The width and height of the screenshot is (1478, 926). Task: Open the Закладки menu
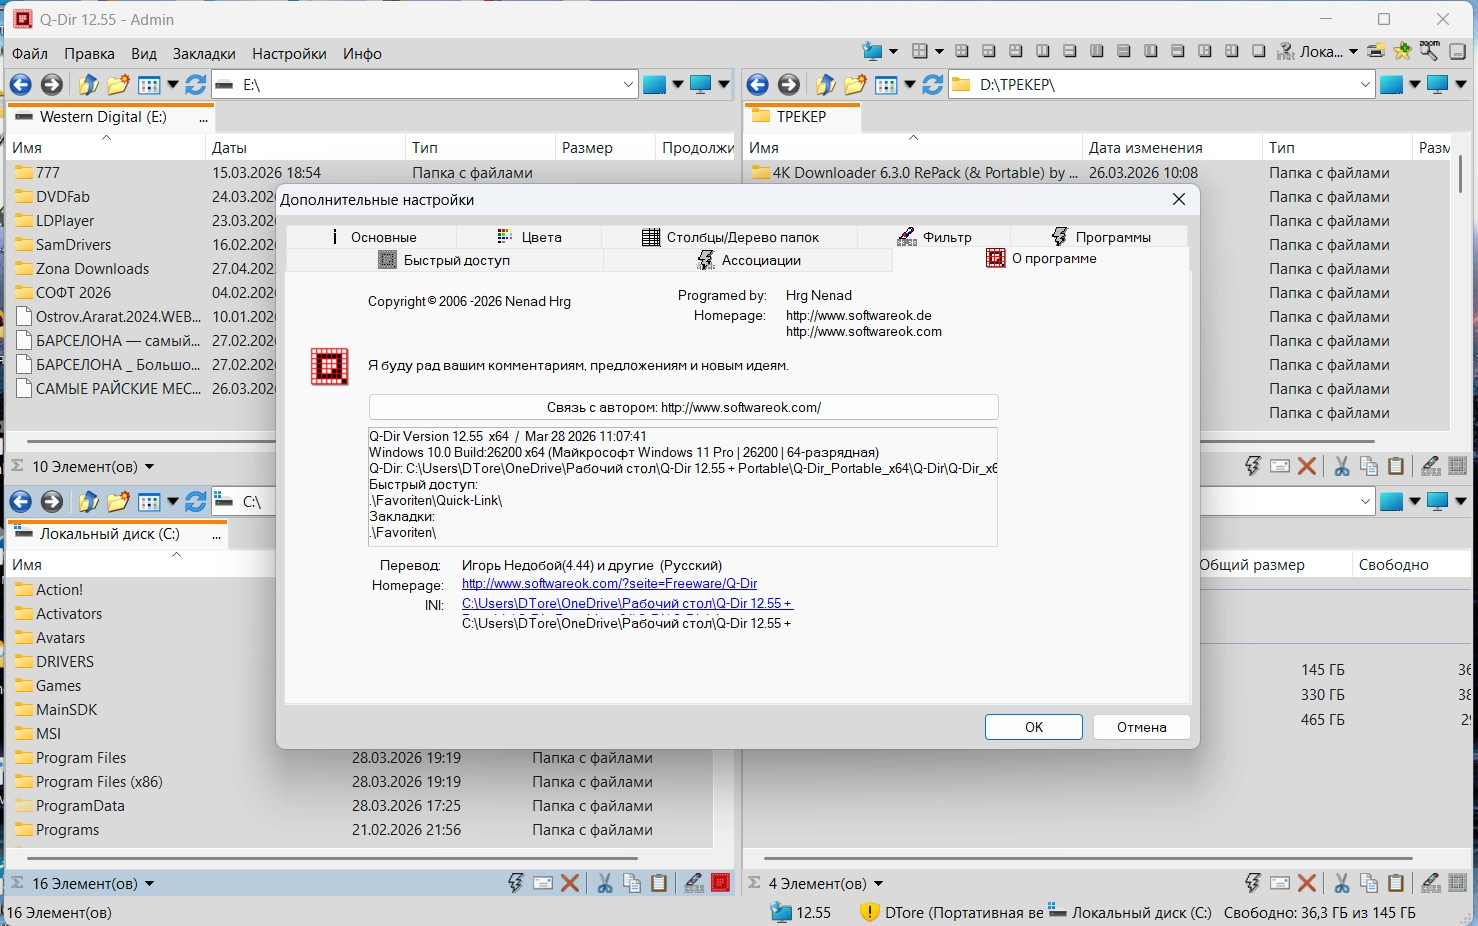pyautogui.click(x=204, y=54)
